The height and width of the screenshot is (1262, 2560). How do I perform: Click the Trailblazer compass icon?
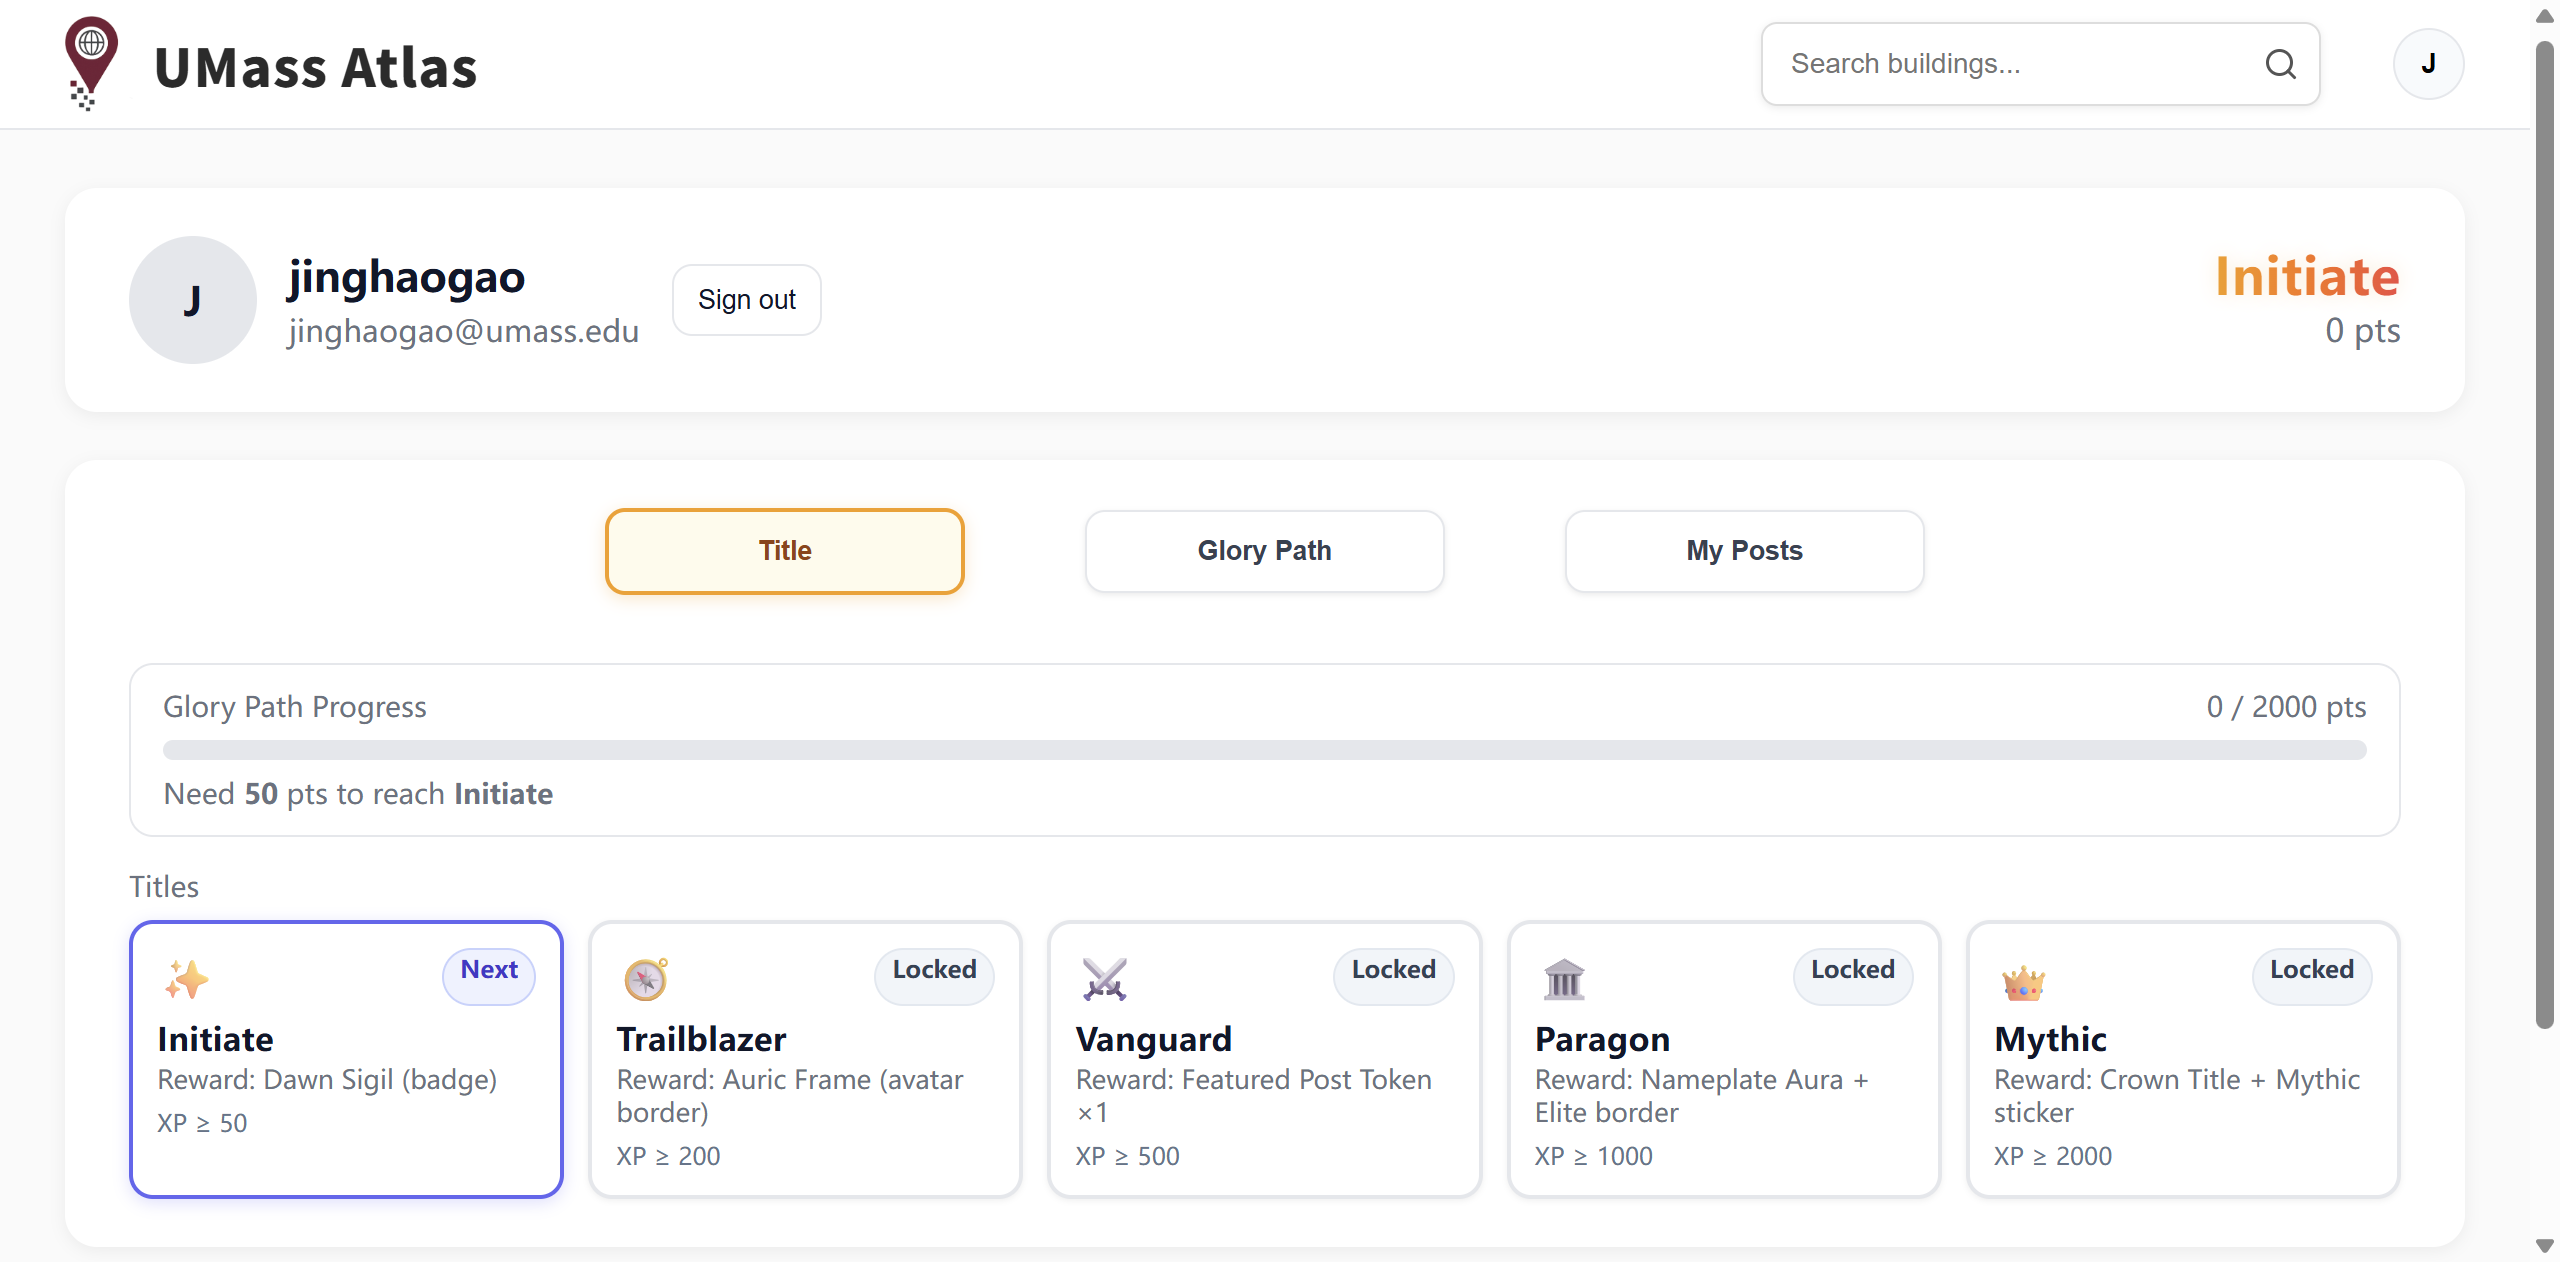[646, 979]
